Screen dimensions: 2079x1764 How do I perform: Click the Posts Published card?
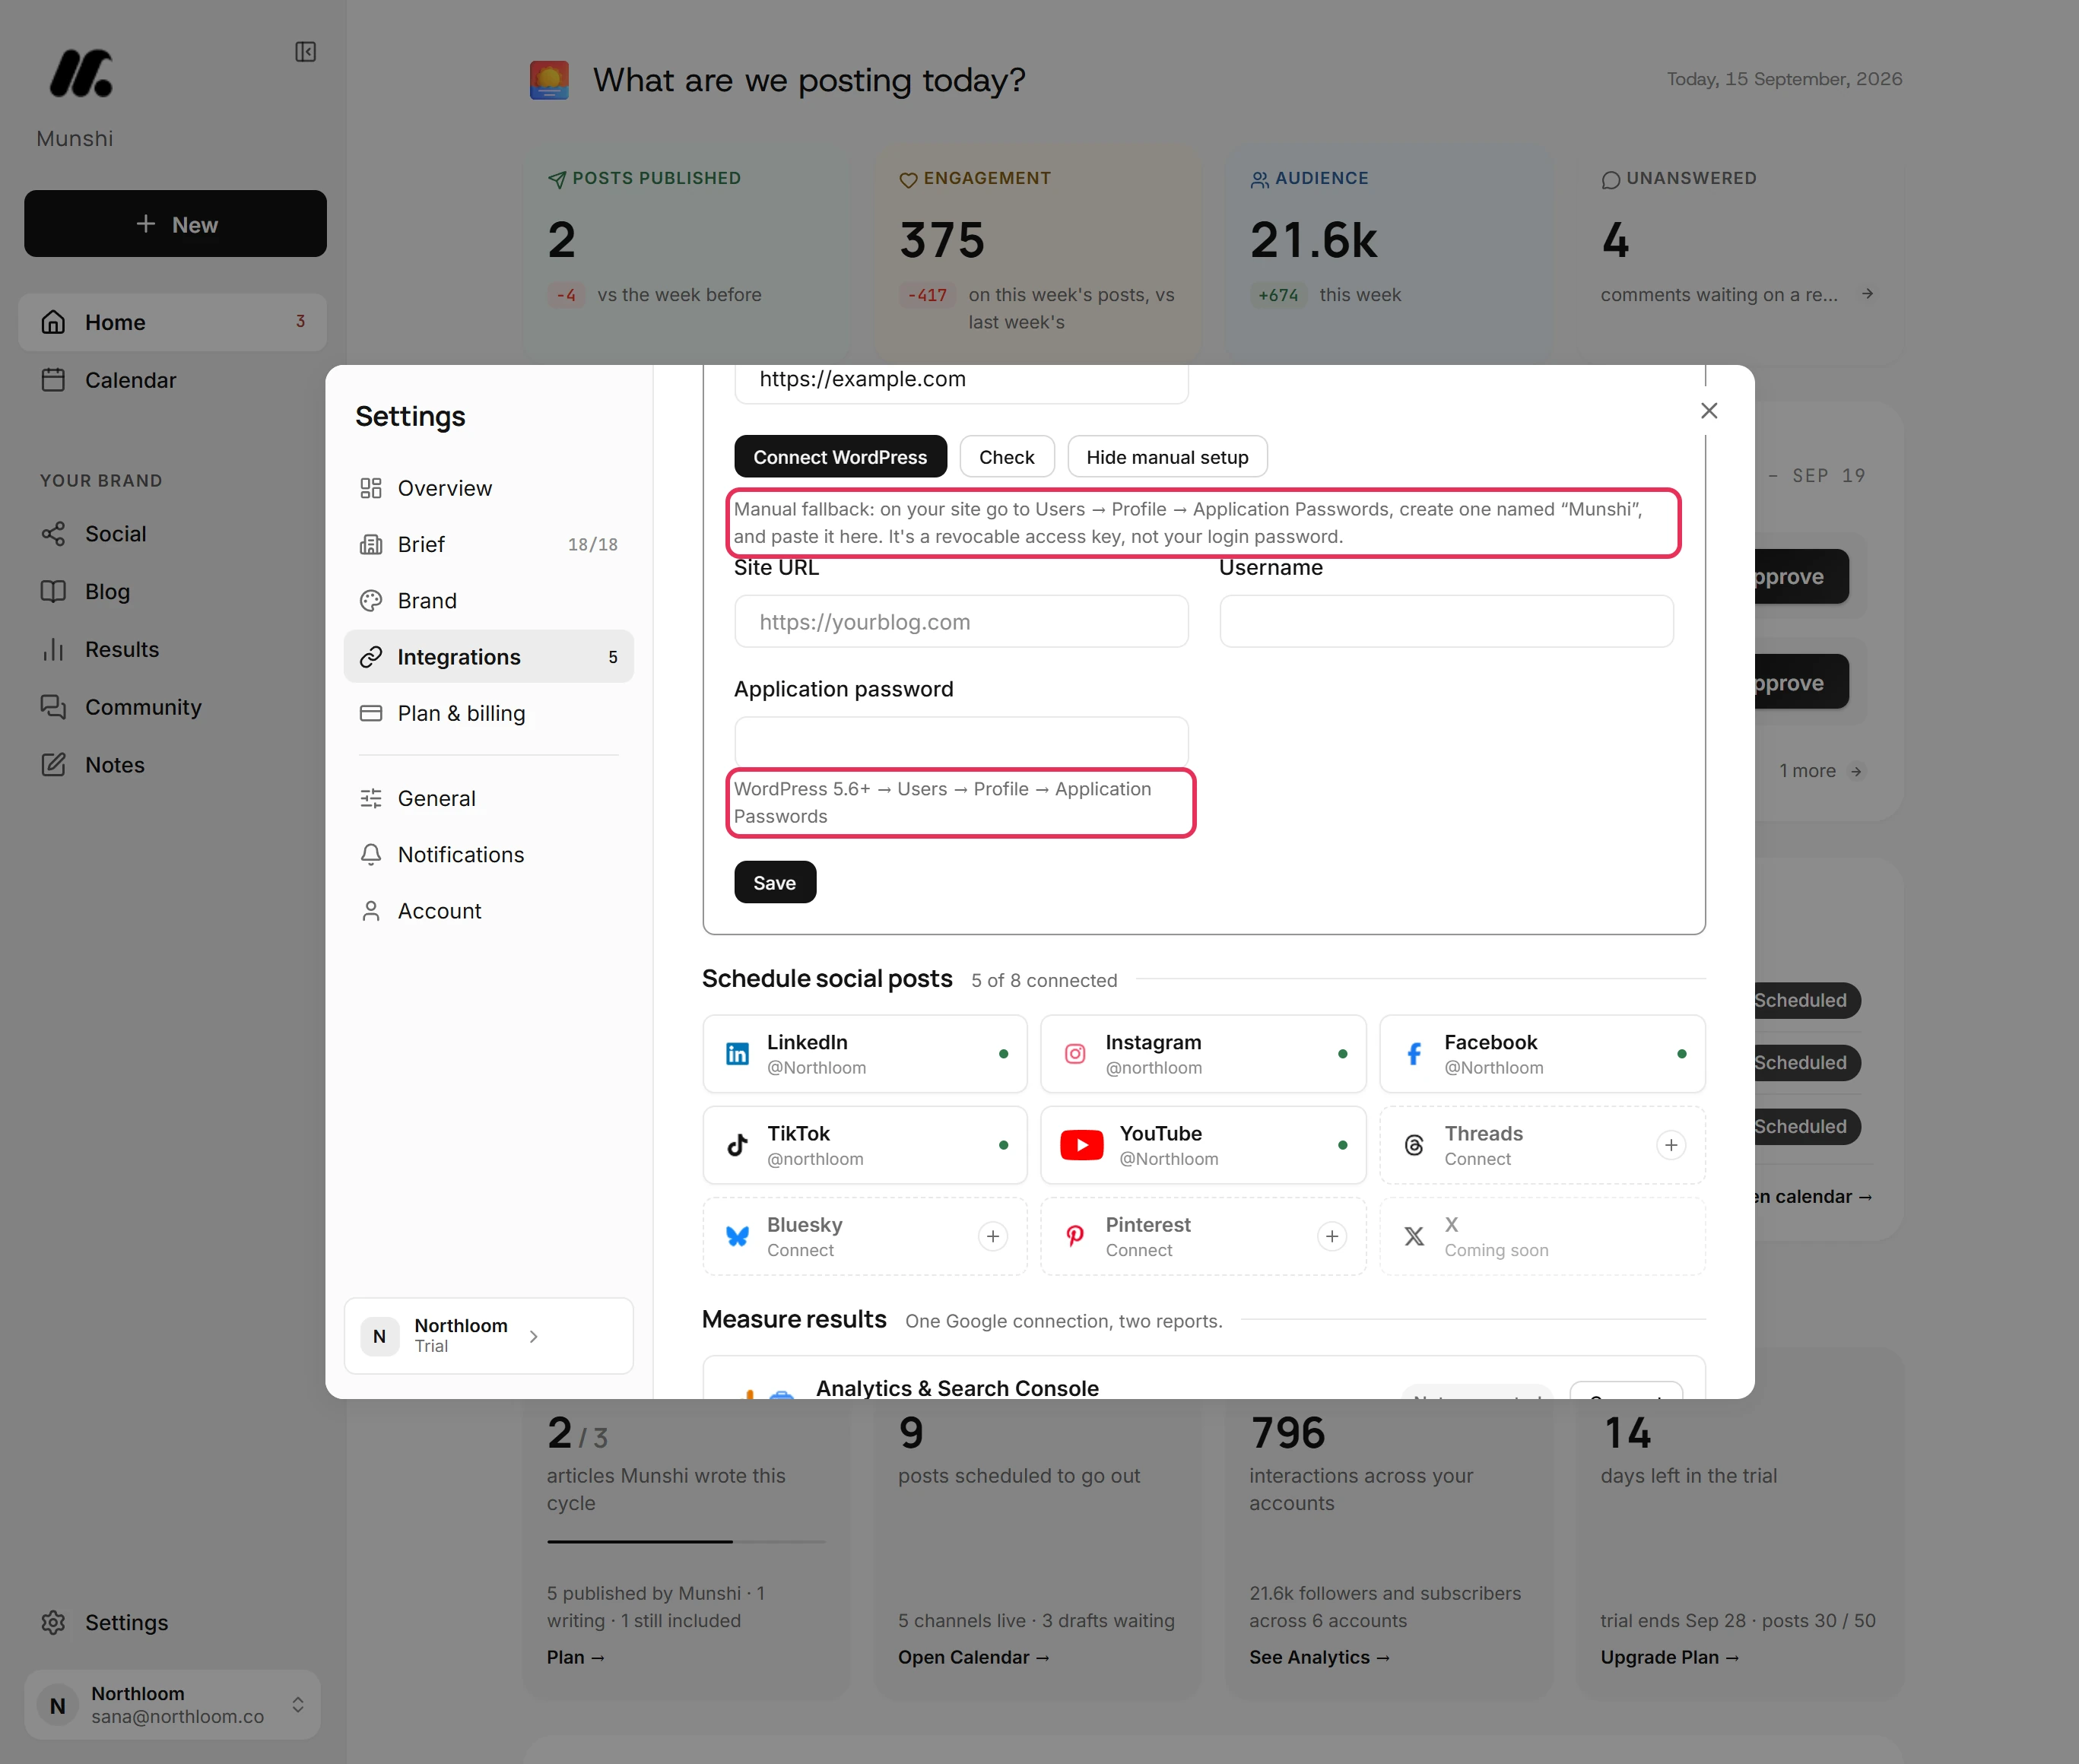(686, 255)
